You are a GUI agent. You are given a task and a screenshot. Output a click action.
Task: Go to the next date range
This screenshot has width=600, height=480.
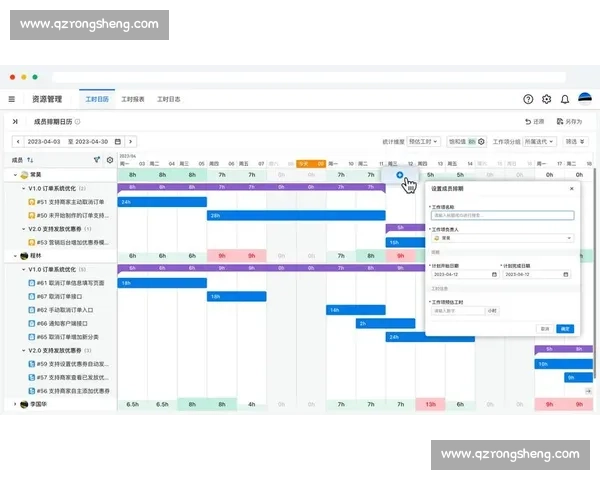point(130,142)
